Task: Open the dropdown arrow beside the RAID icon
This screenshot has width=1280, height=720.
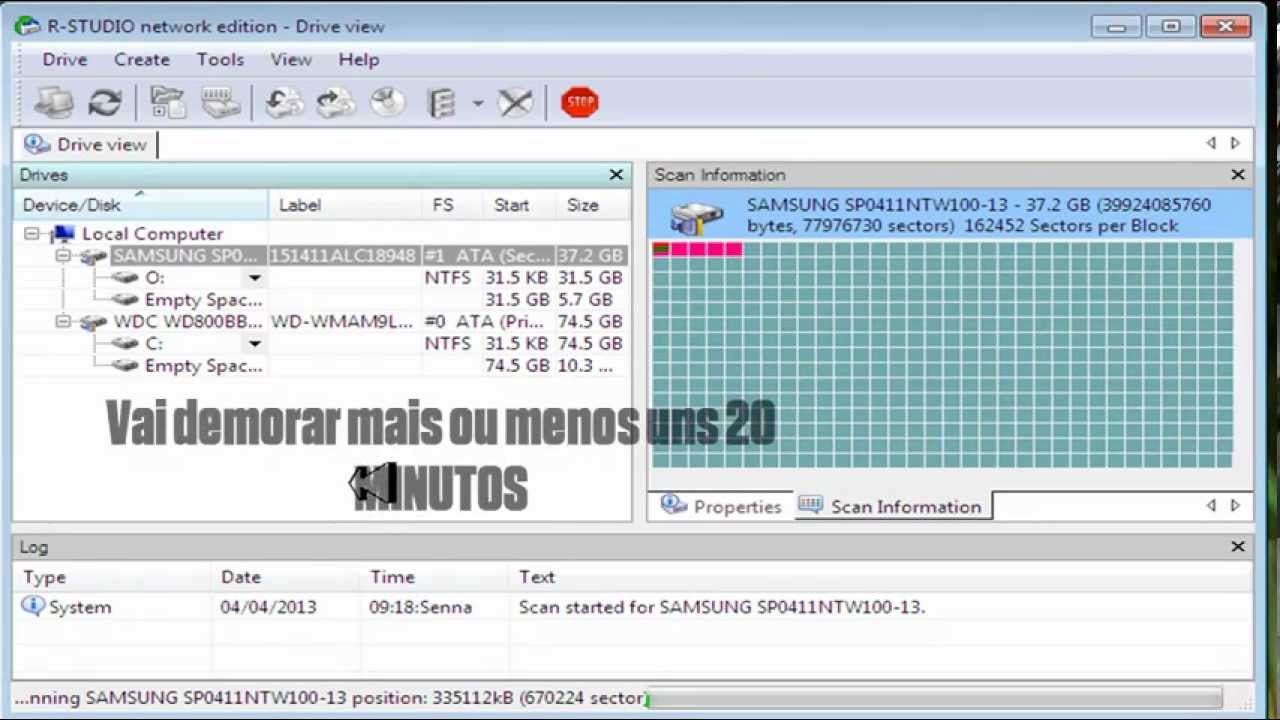Action: point(477,103)
